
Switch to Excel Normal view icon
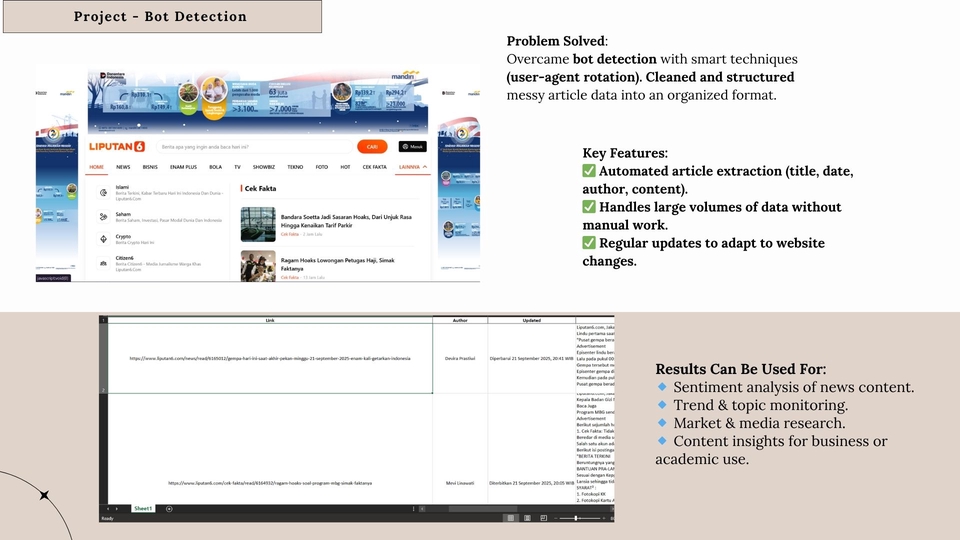pyautogui.click(x=512, y=518)
